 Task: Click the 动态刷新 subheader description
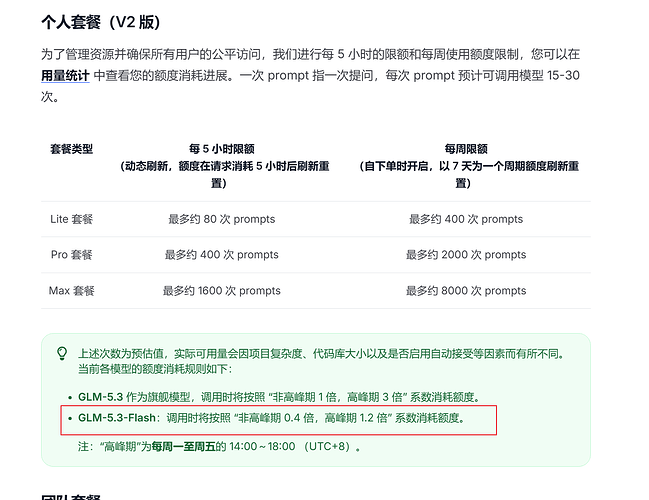pos(224,175)
